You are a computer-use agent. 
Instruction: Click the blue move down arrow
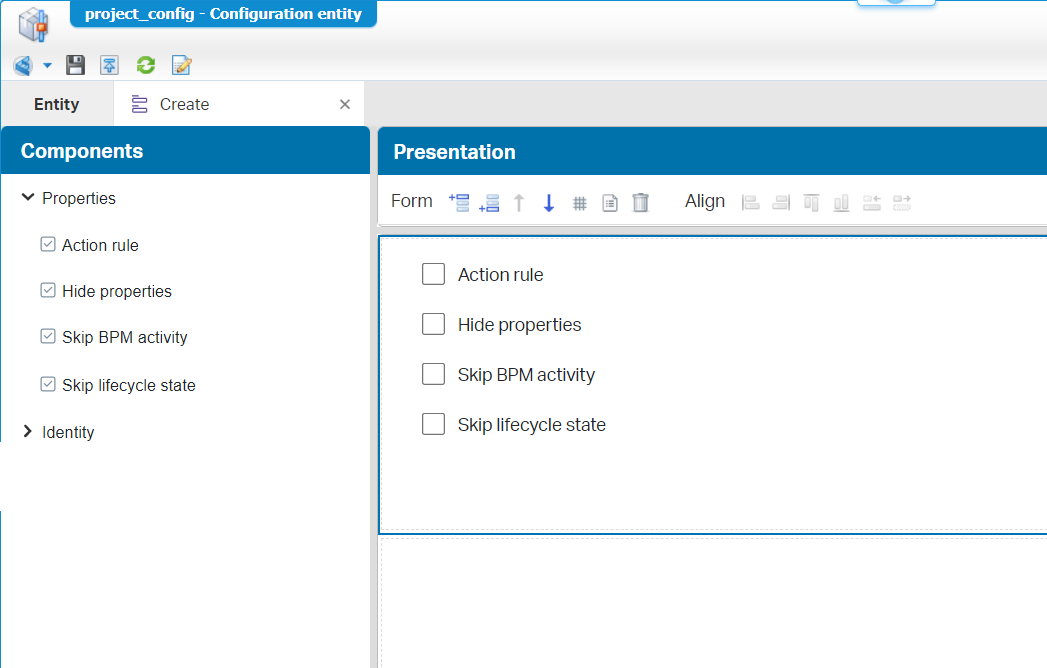[549, 203]
